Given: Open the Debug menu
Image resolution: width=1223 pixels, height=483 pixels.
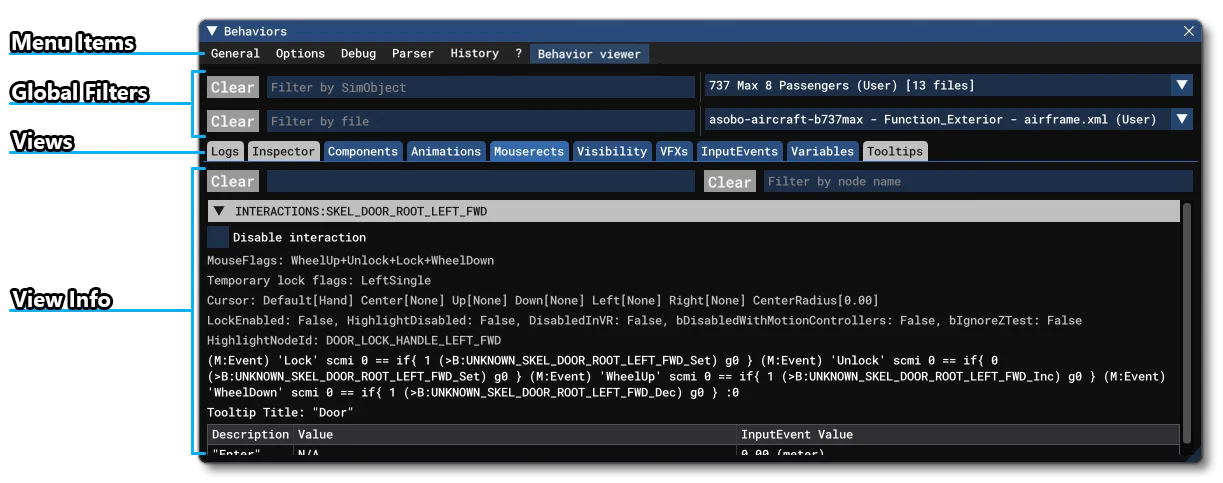Looking at the screenshot, I should coord(358,54).
